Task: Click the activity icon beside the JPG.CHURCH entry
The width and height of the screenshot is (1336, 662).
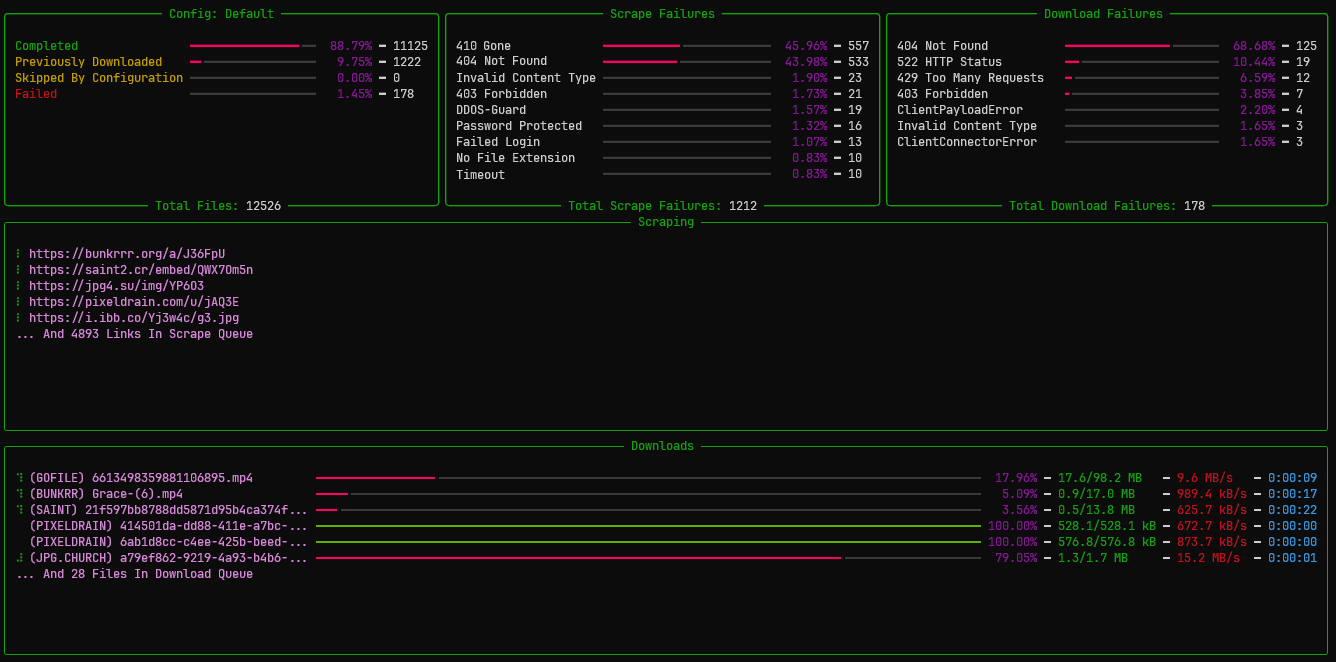Action: coord(17,557)
